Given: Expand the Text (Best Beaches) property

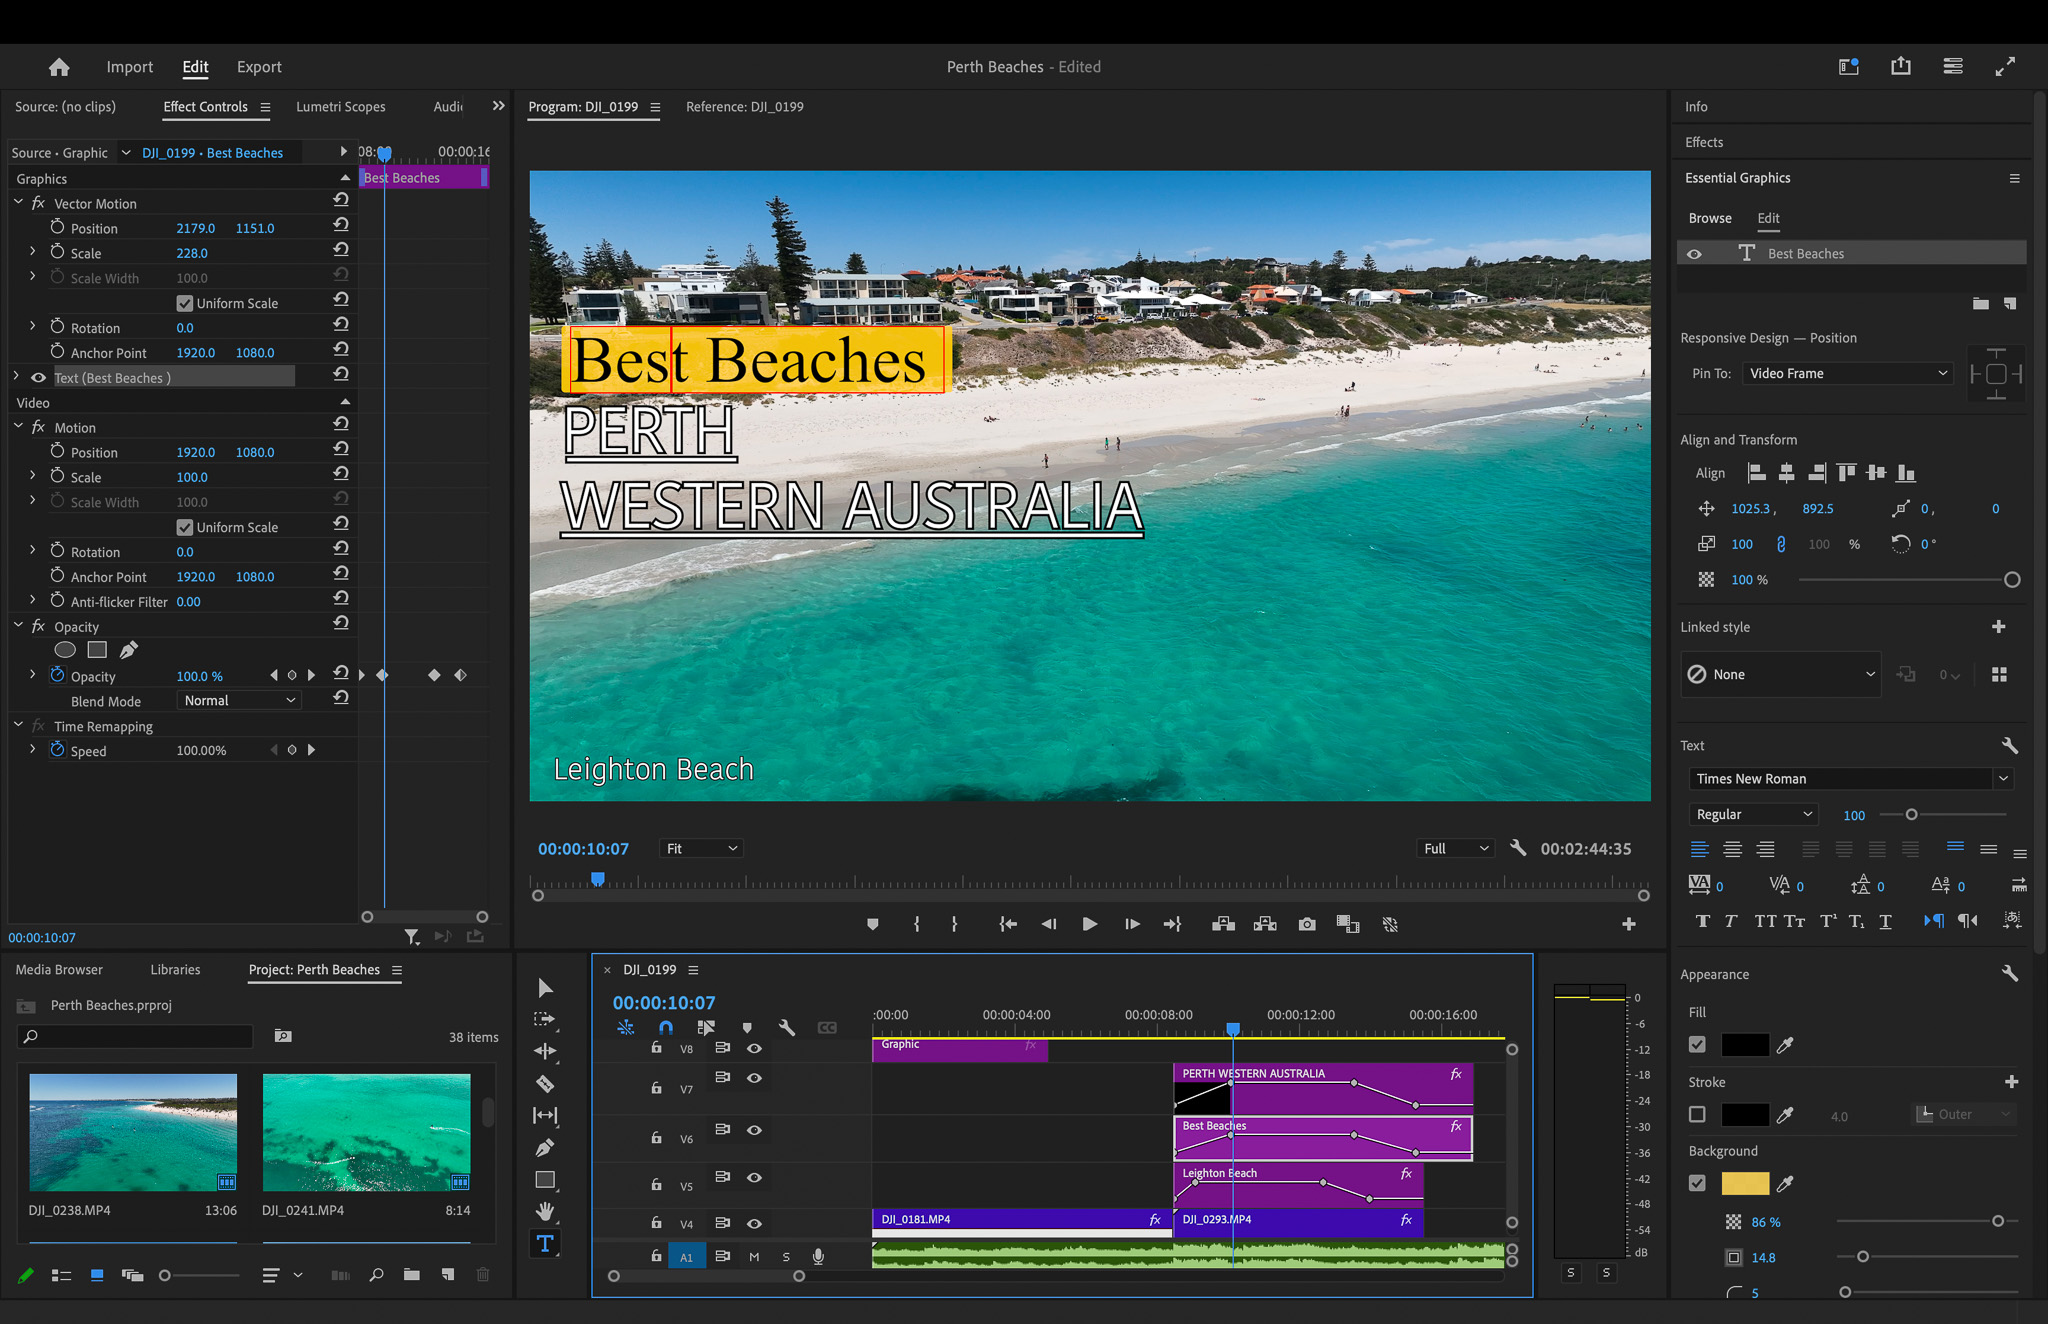Looking at the screenshot, I should click(x=17, y=378).
